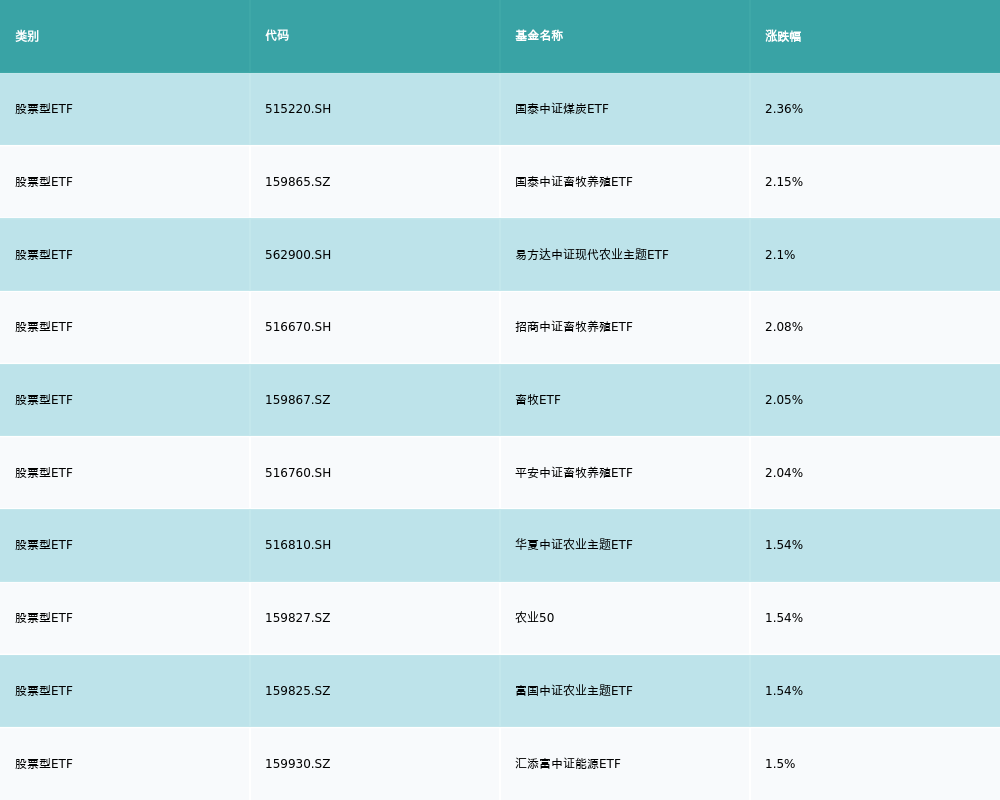Click fund name 富国中证农业主题ETF
This screenshot has width=1000, height=800.
coord(574,691)
